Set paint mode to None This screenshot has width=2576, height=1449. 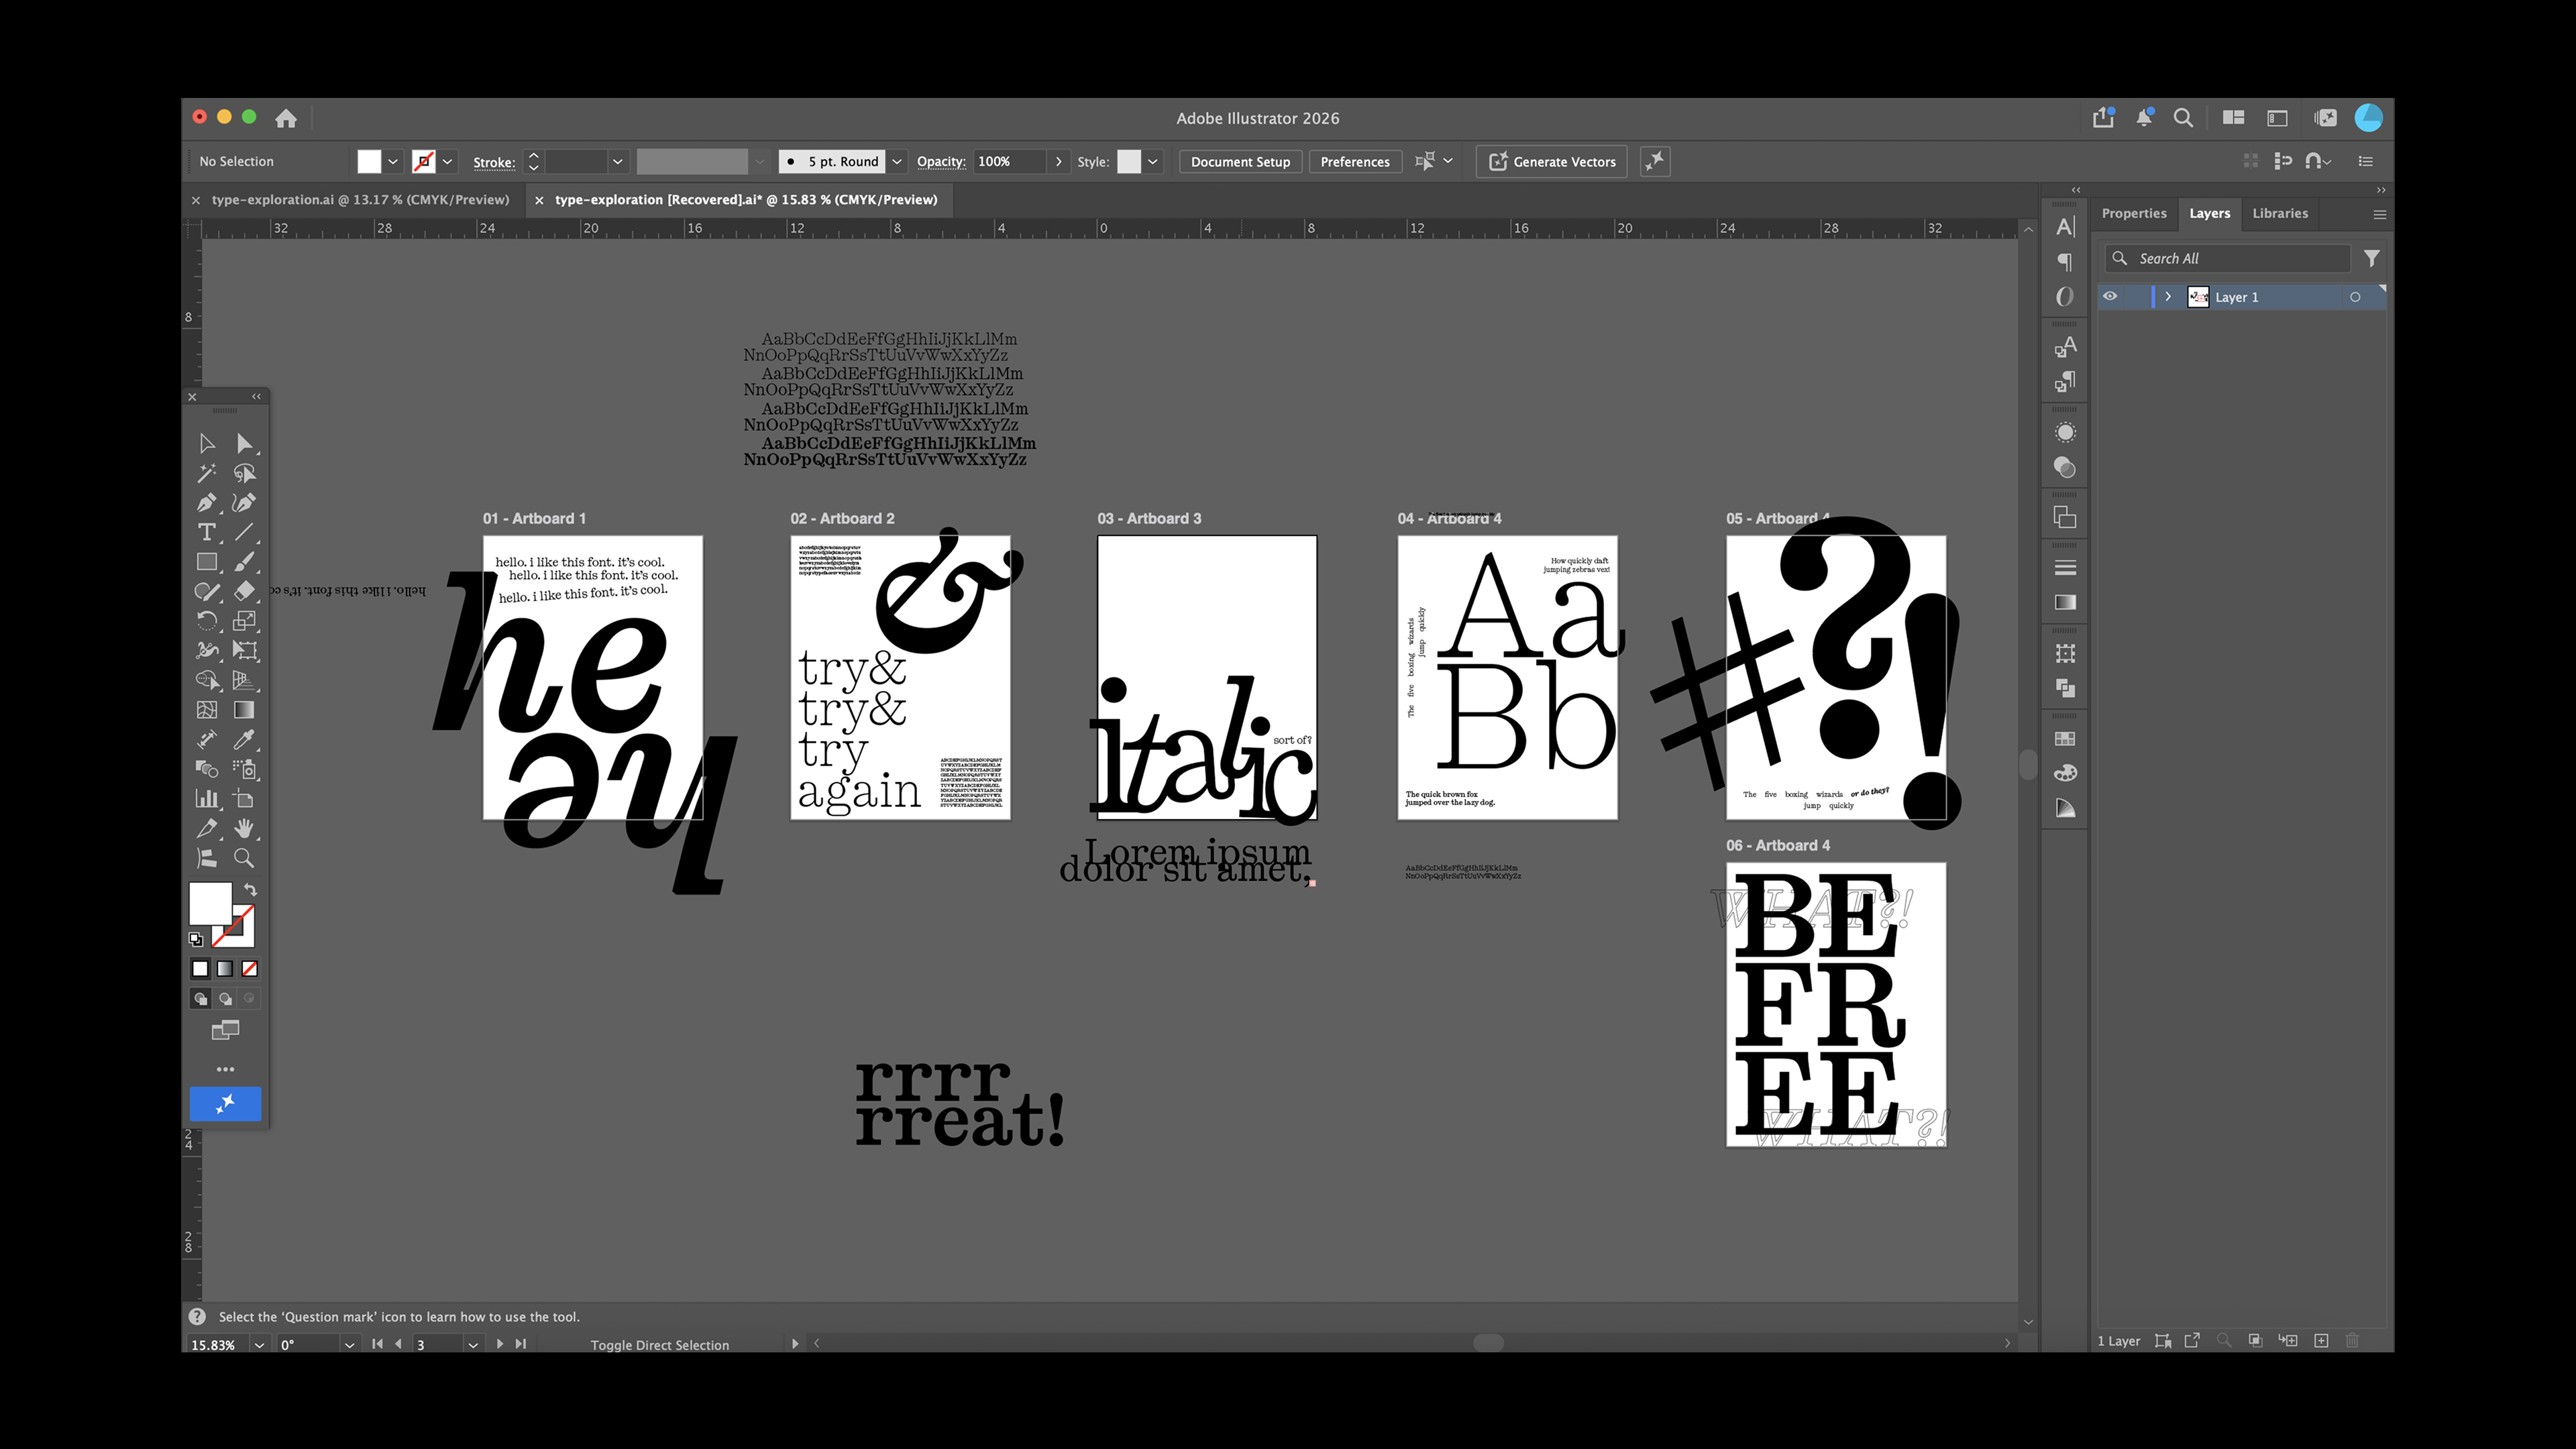250,969
